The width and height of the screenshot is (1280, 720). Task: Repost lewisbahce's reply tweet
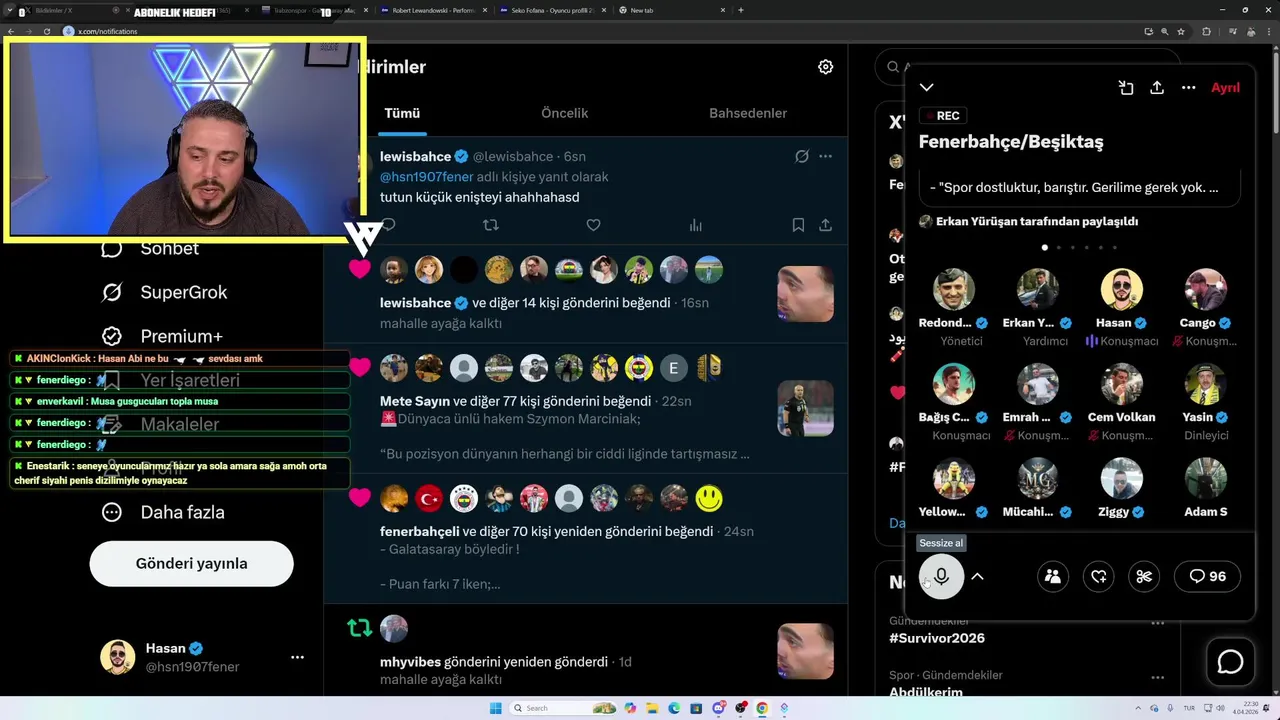[x=490, y=225]
